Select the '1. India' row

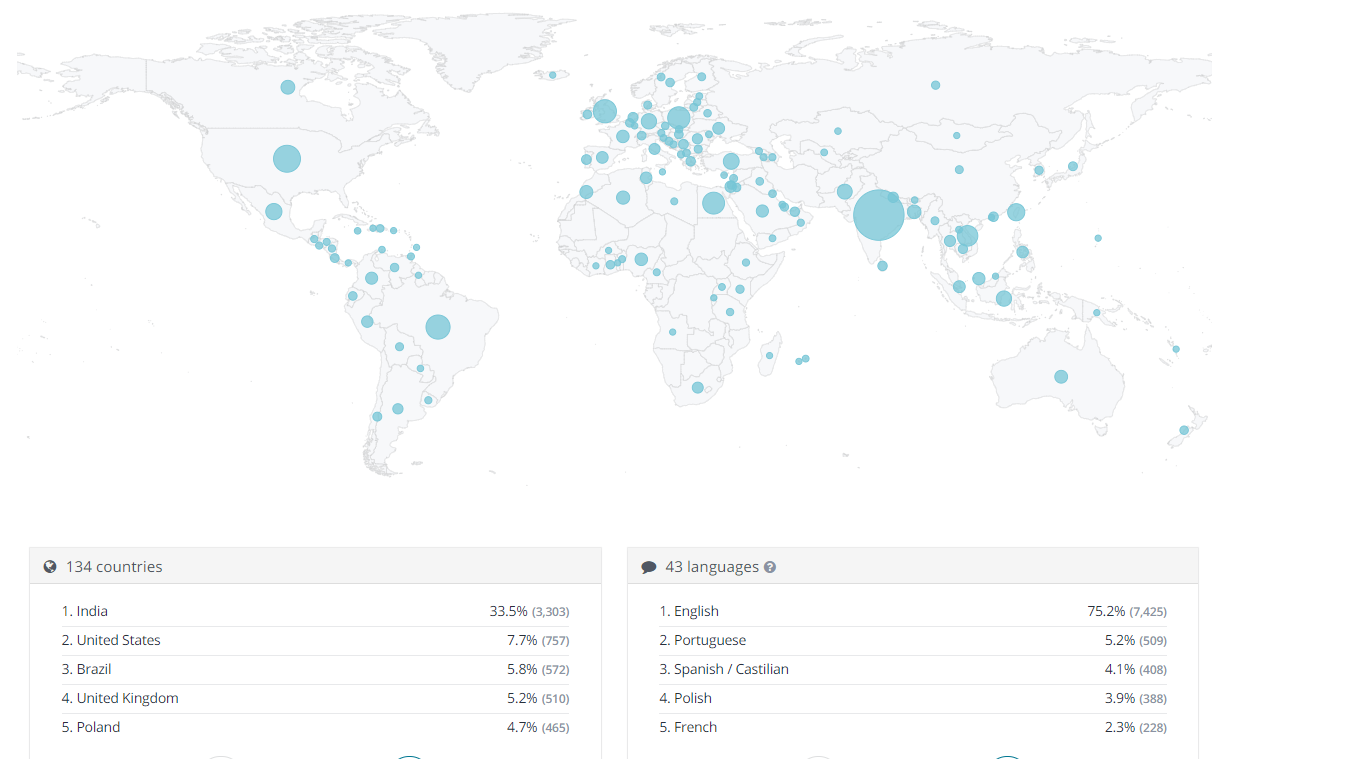[x=315, y=611]
